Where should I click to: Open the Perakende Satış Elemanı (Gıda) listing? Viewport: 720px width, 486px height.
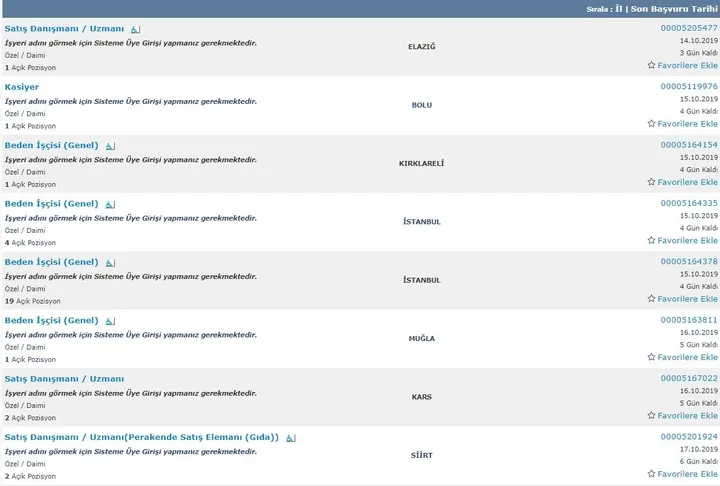tap(141, 437)
